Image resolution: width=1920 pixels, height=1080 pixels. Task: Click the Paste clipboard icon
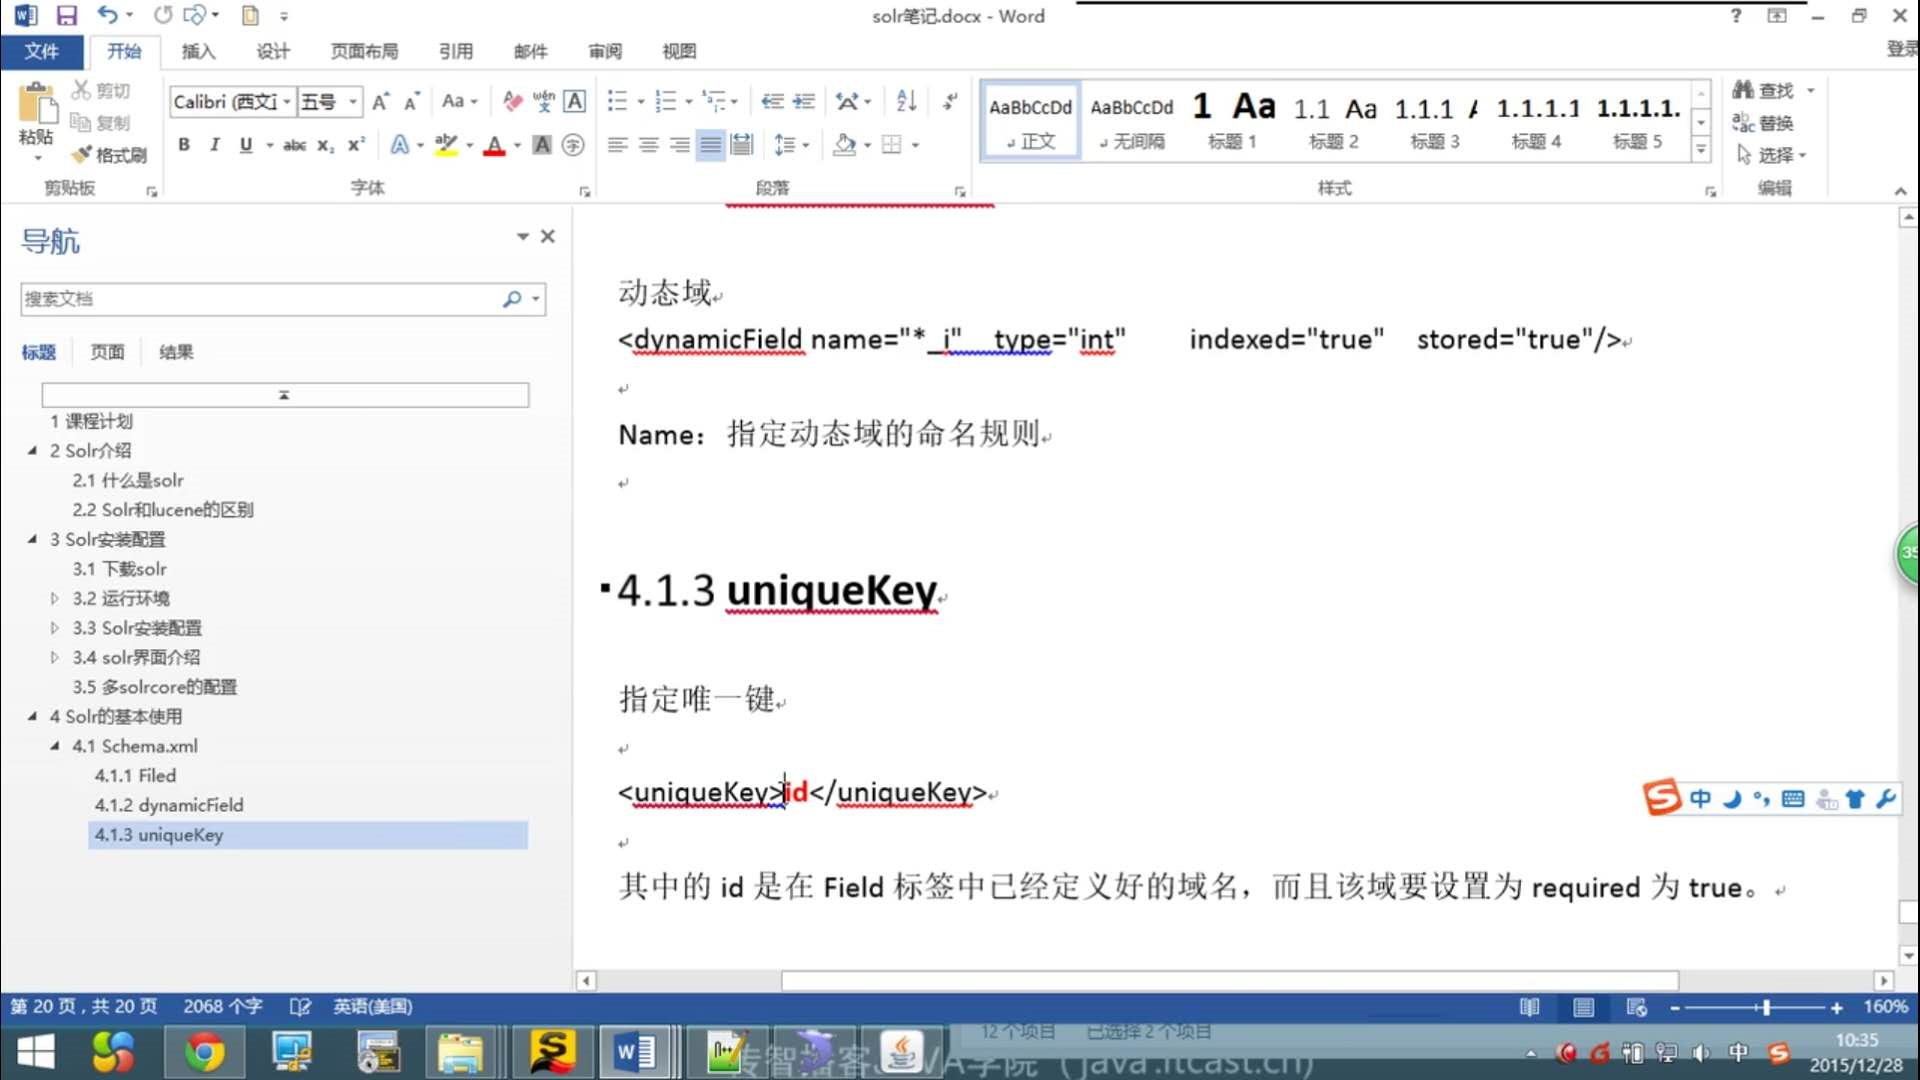click(37, 105)
